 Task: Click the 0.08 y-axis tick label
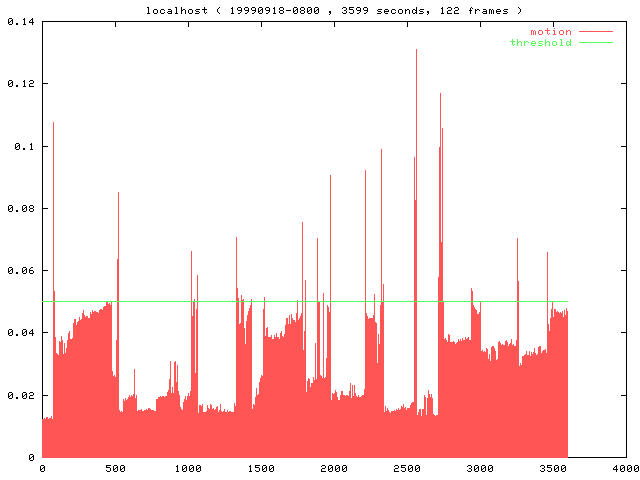point(20,208)
